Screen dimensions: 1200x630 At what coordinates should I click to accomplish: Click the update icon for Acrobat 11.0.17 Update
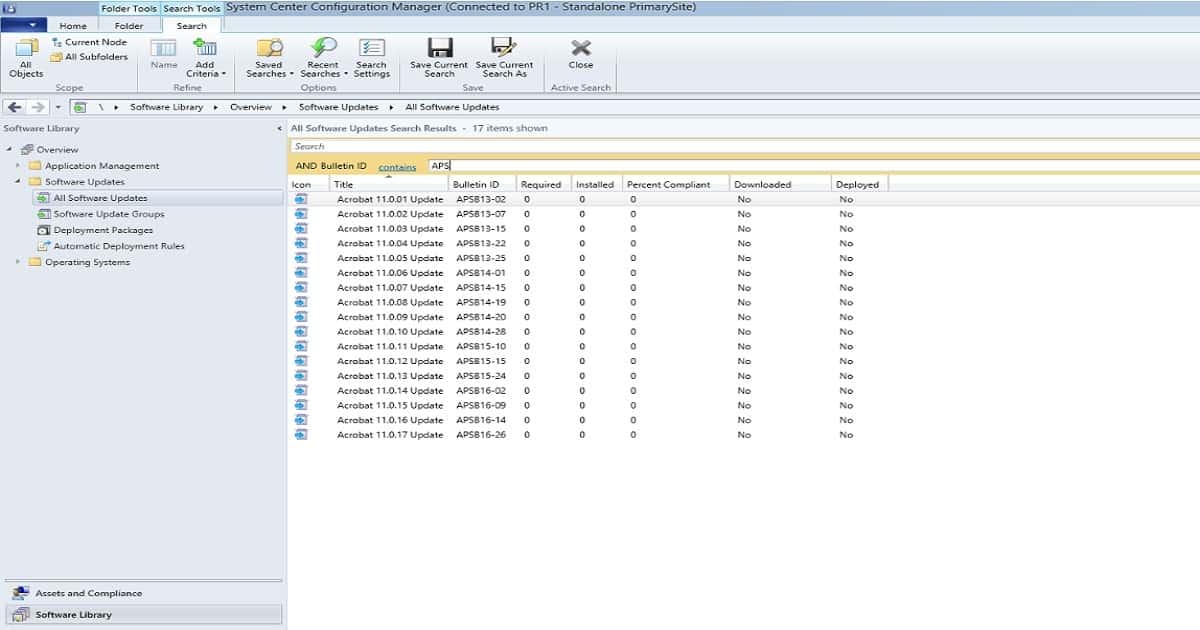click(301, 435)
